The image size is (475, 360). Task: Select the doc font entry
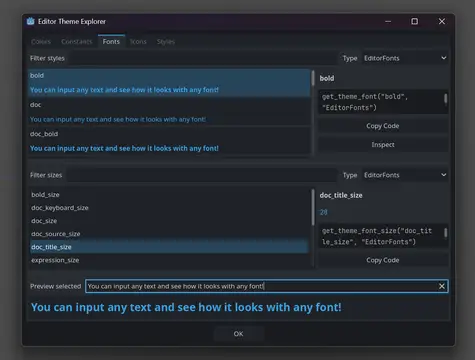(x=169, y=112)
